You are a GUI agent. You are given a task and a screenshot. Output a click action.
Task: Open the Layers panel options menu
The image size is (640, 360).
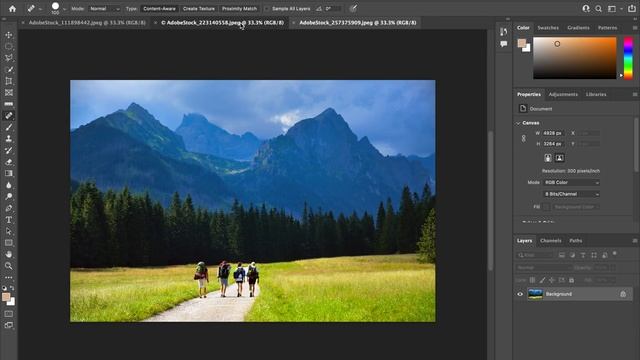[x=635, y=241]
